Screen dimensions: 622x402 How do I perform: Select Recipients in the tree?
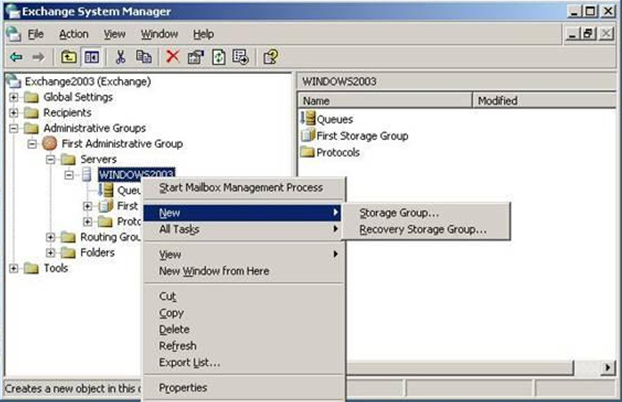tap(67, 113)
